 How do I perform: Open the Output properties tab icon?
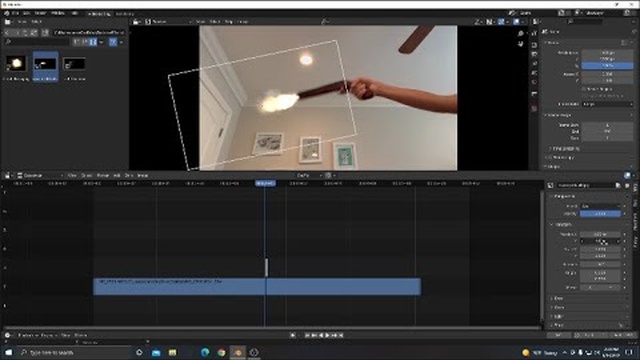click(534, 54)
